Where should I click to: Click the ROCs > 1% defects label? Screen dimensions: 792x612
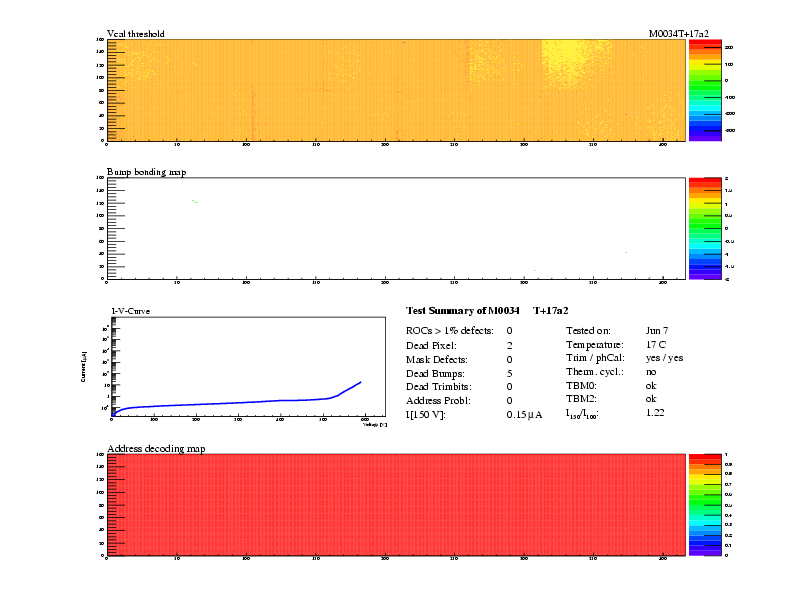(449, 330)
